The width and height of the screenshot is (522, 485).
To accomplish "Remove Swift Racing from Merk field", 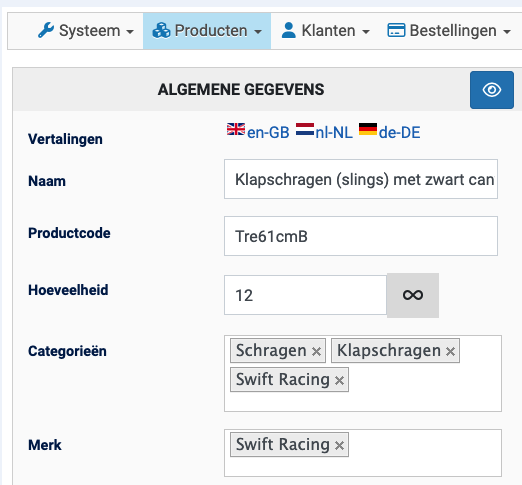I will click(339, 445).
